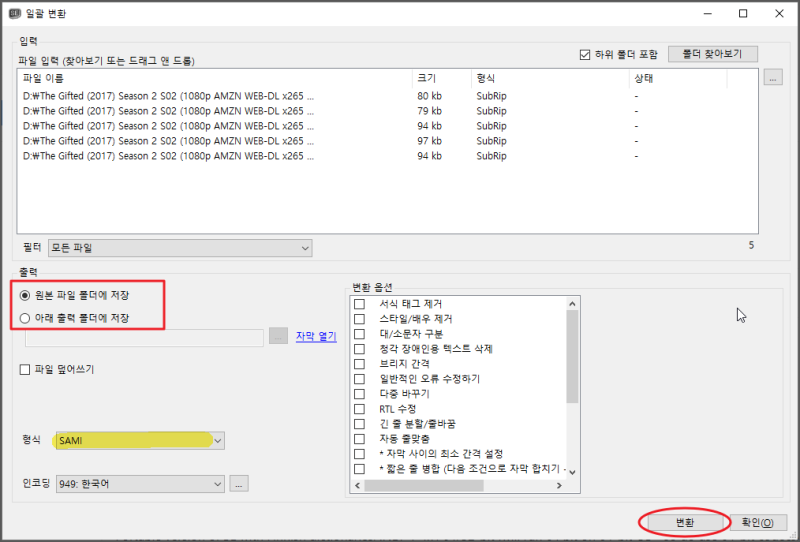Screen dimensions: 800x542
Task: Check the 긴 줄 분할/줄바꿈 option
Action: [359, 424]
